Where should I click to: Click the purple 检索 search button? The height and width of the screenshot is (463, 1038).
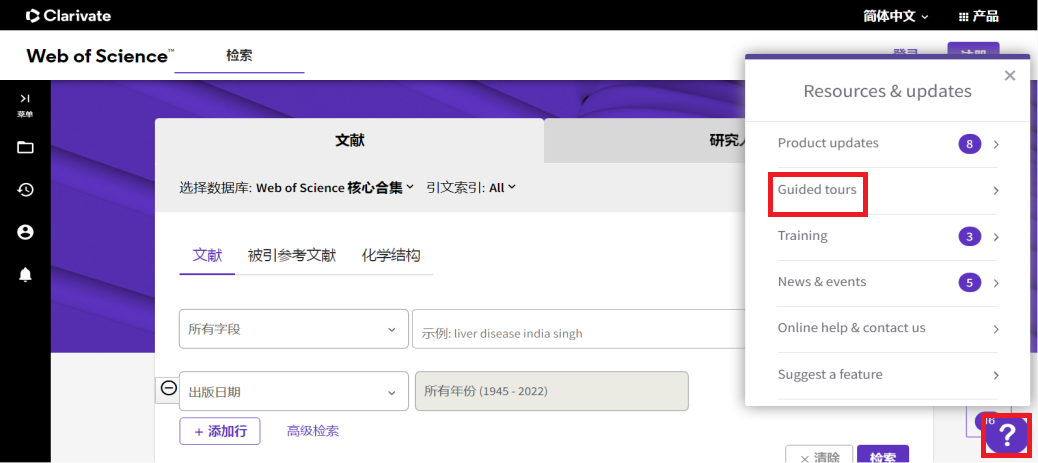(883, 456)
